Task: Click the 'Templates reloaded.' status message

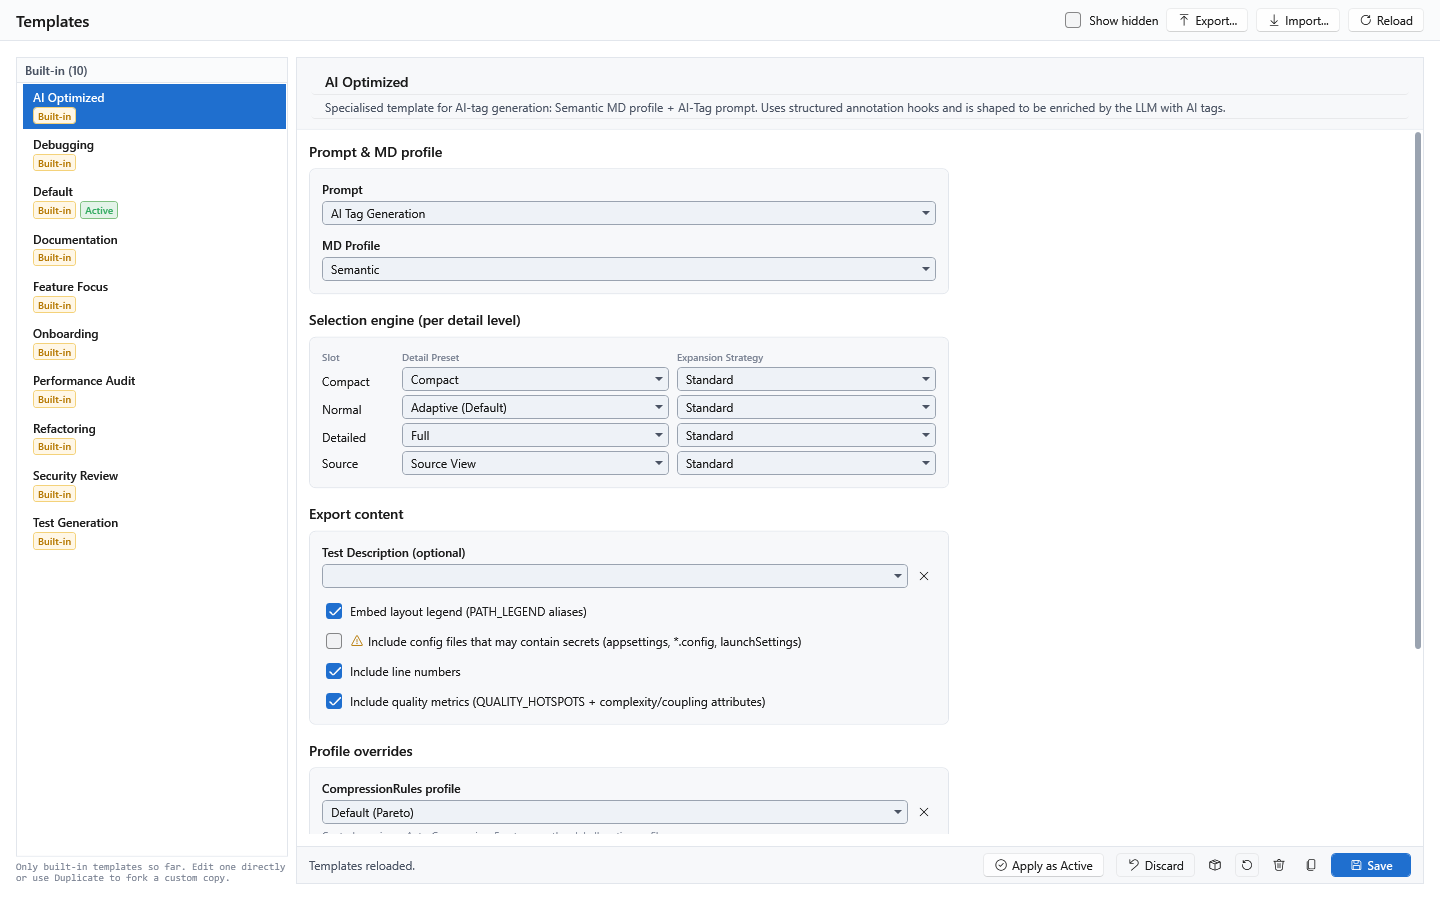Action: (362, 866)
